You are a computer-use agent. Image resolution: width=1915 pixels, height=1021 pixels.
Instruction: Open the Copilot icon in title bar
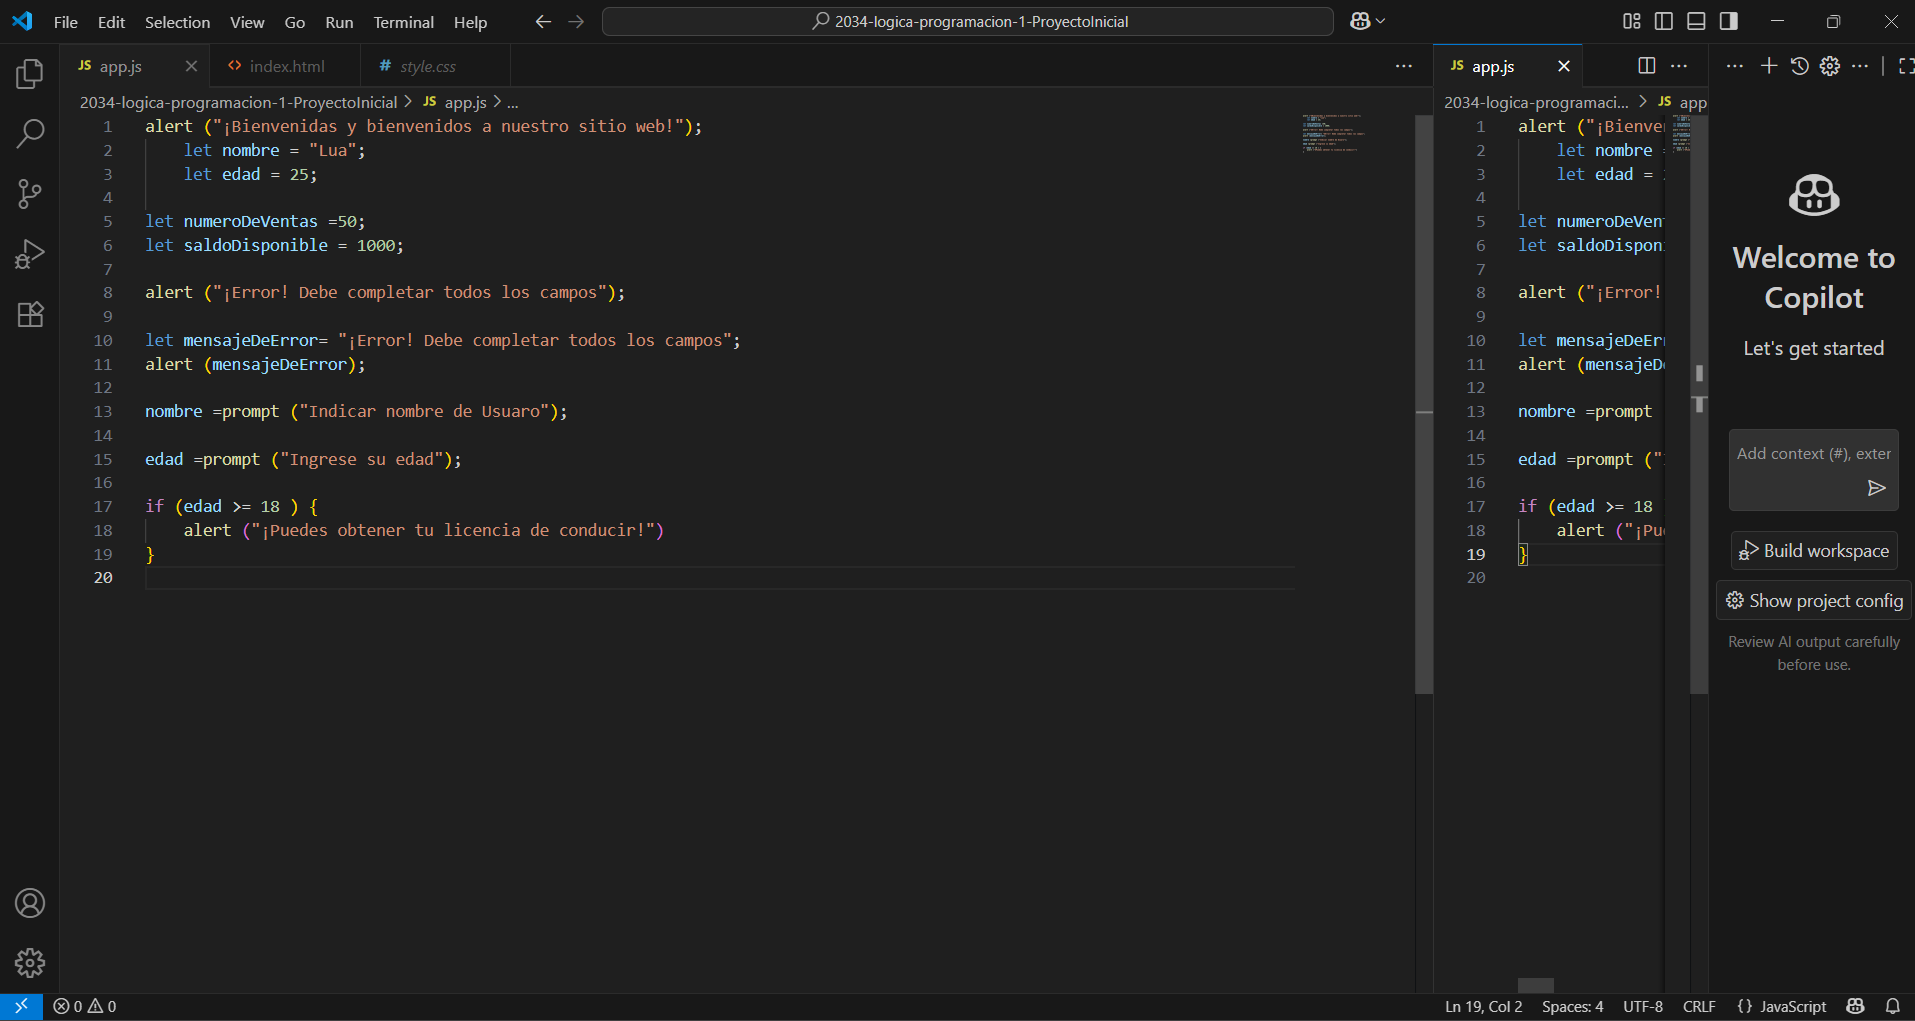[1360, 21]
